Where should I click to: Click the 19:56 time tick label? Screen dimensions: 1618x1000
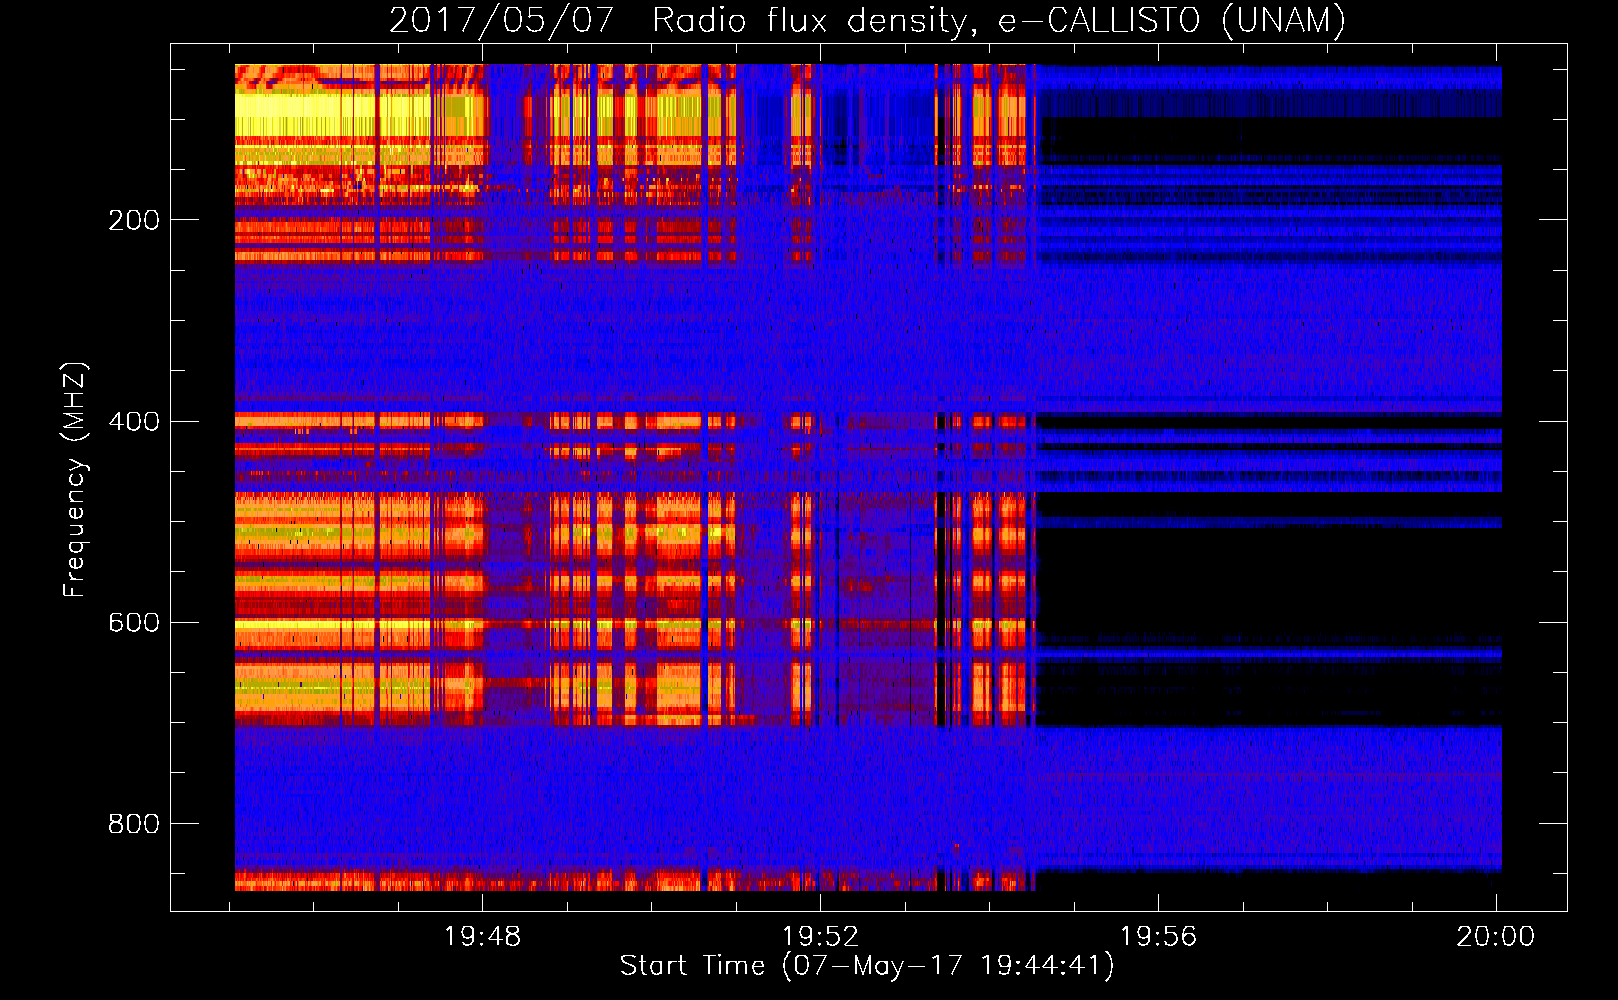click(1158, 936)
